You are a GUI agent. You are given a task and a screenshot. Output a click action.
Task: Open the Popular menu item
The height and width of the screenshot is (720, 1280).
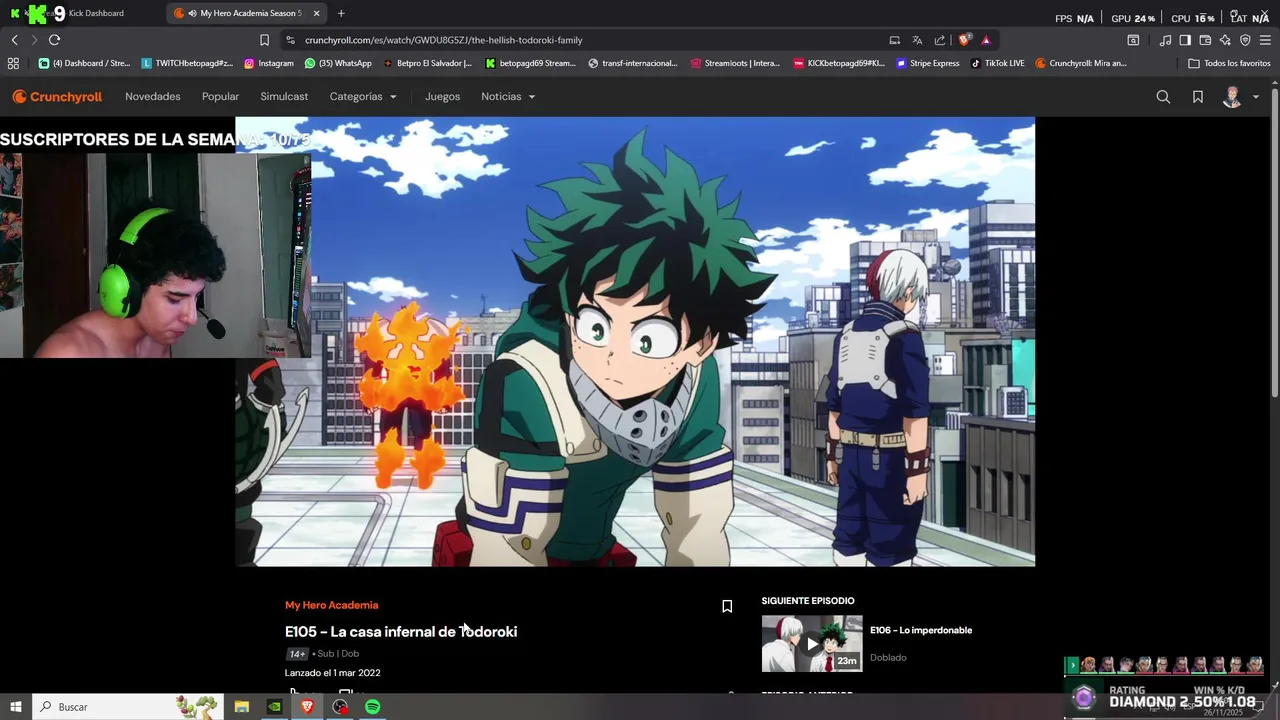click(x=220, y=97)
